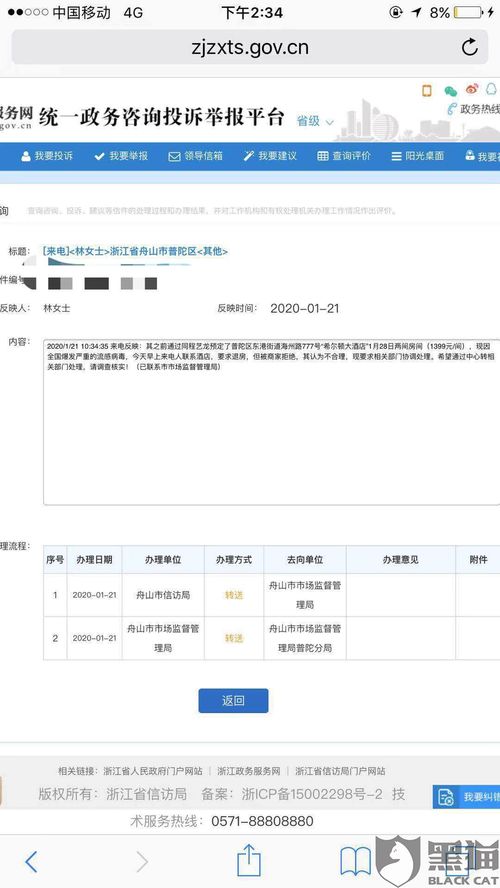Viewport: 500px width, 888px height.
Task: Tap the list icon beside 阳光桌面
Action: coord(396,156)
